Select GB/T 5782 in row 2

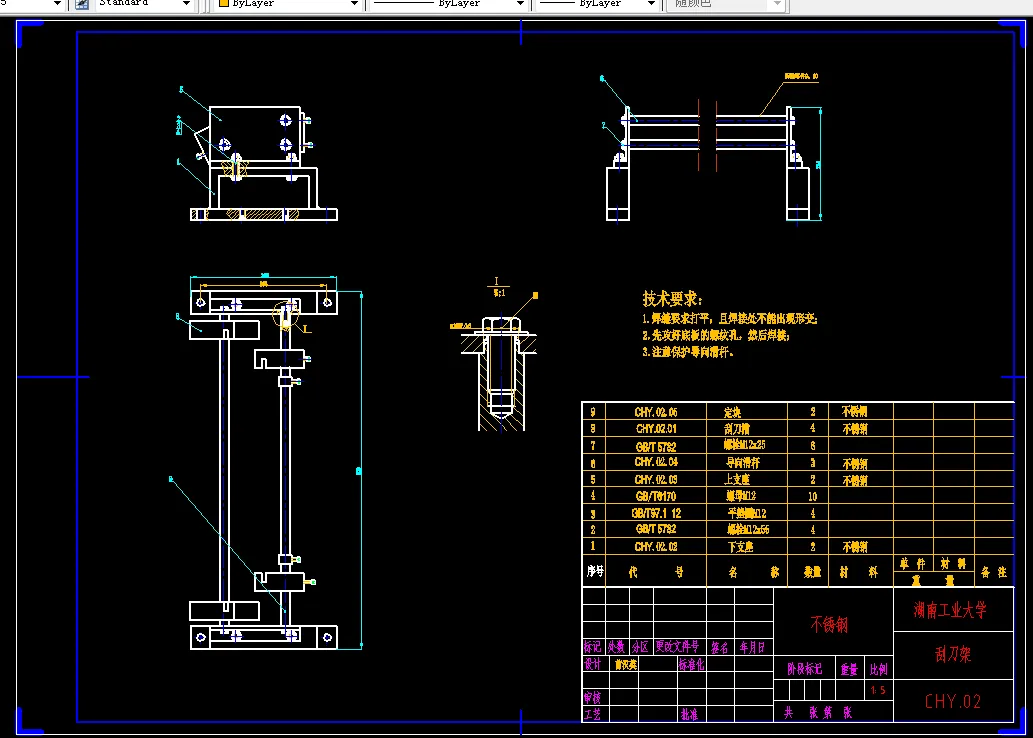click(x=656, y=529)
